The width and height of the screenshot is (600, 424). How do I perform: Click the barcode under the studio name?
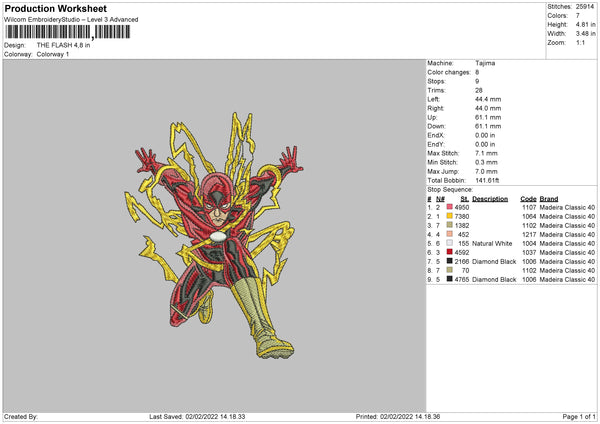(68, 32)
